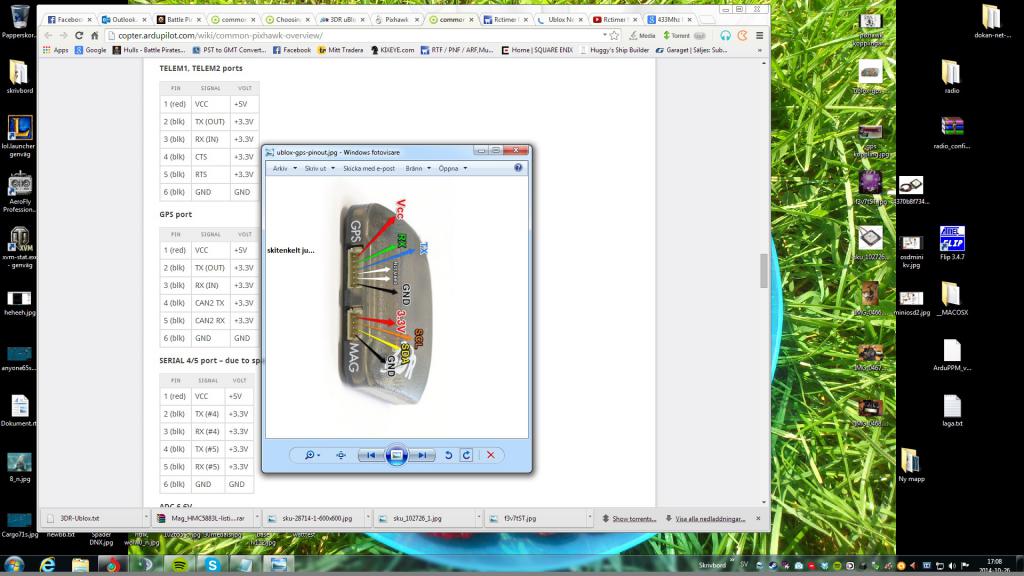
Task: Switch to the Facebook tab
Action: pos(70,20)
